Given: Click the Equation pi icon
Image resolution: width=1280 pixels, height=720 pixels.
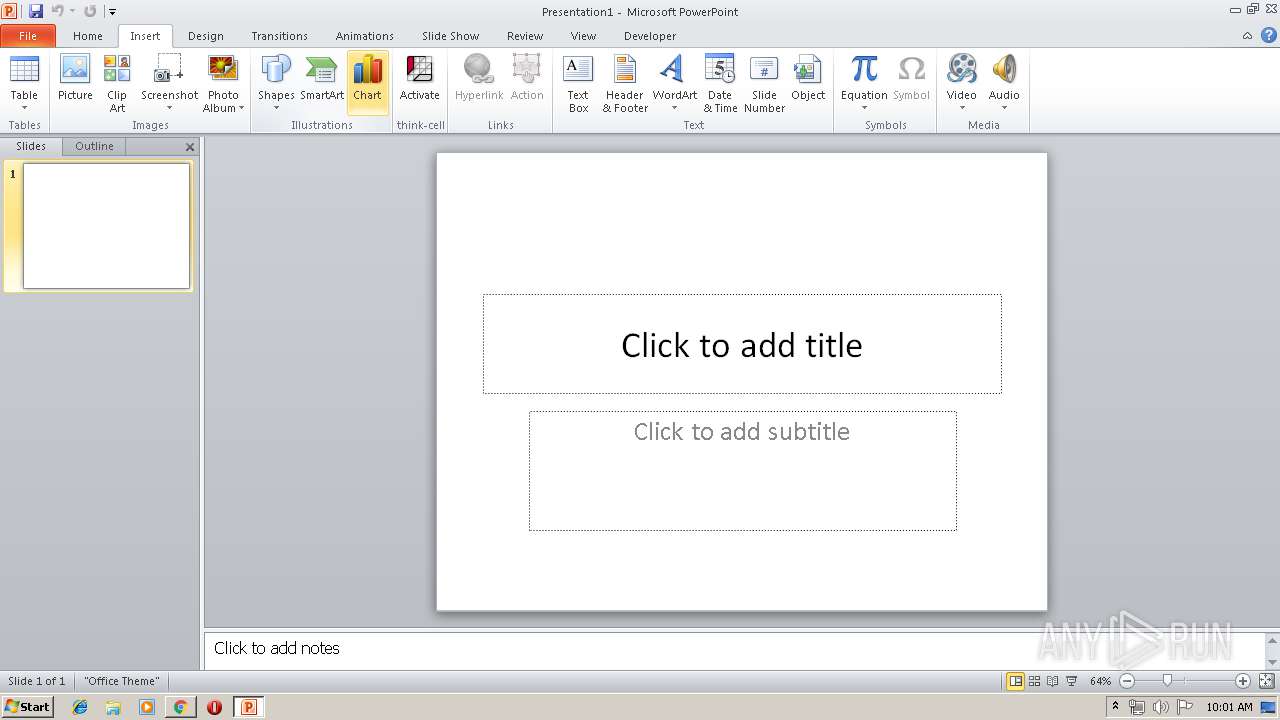Looking at the screenshot, I should pos(864,70).
